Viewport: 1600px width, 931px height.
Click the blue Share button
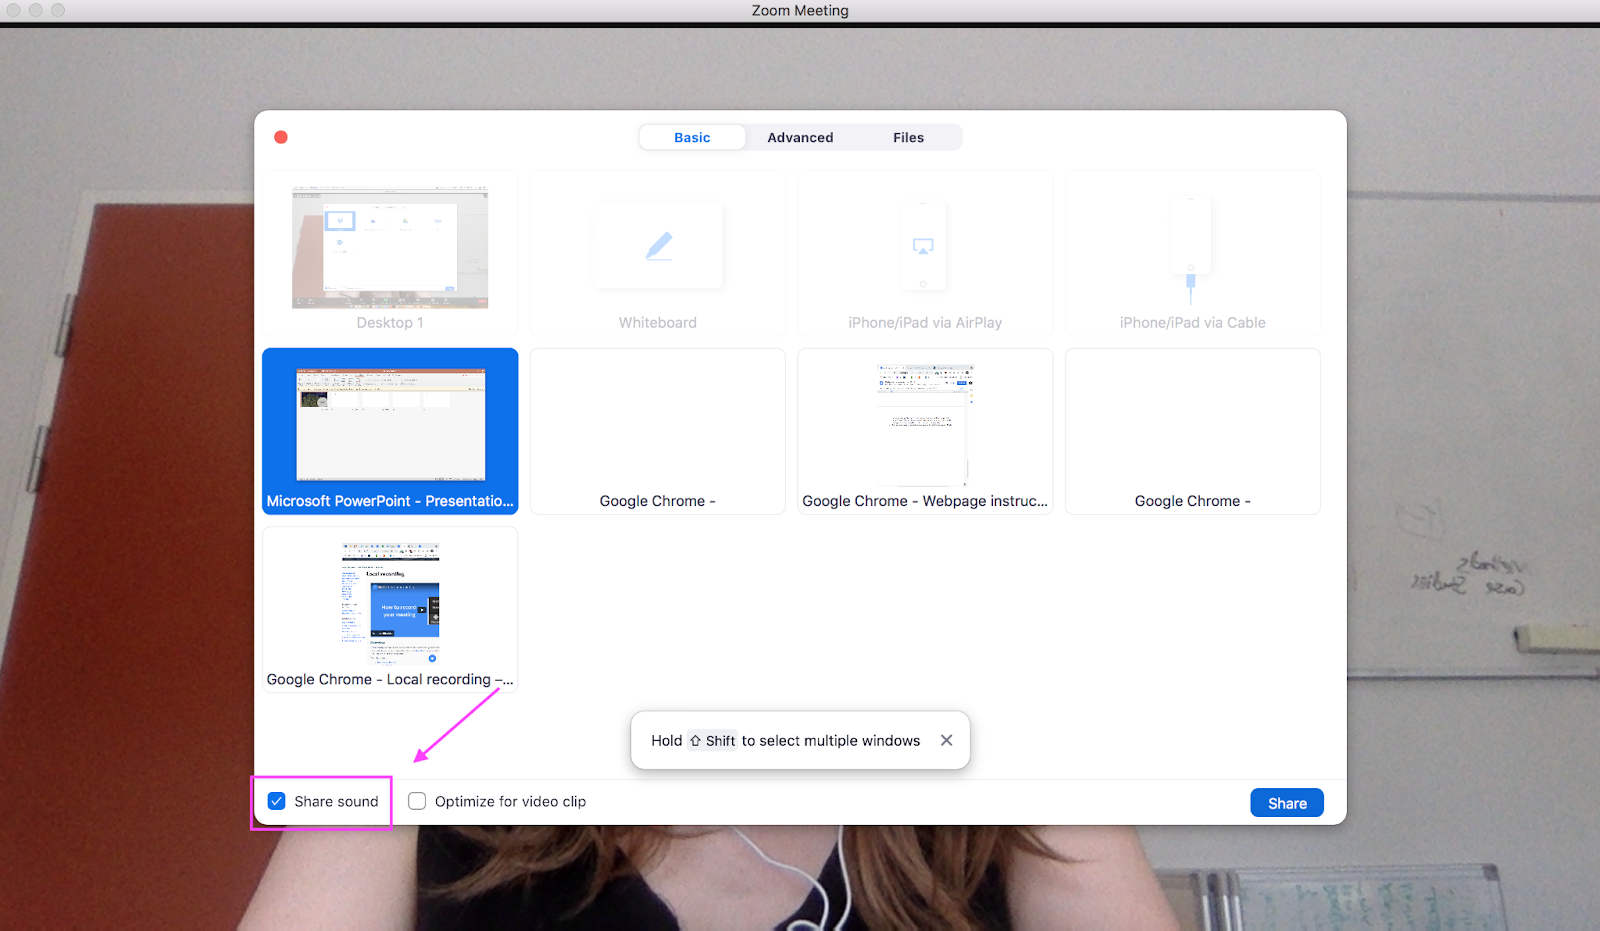(x=1287, y=803)
